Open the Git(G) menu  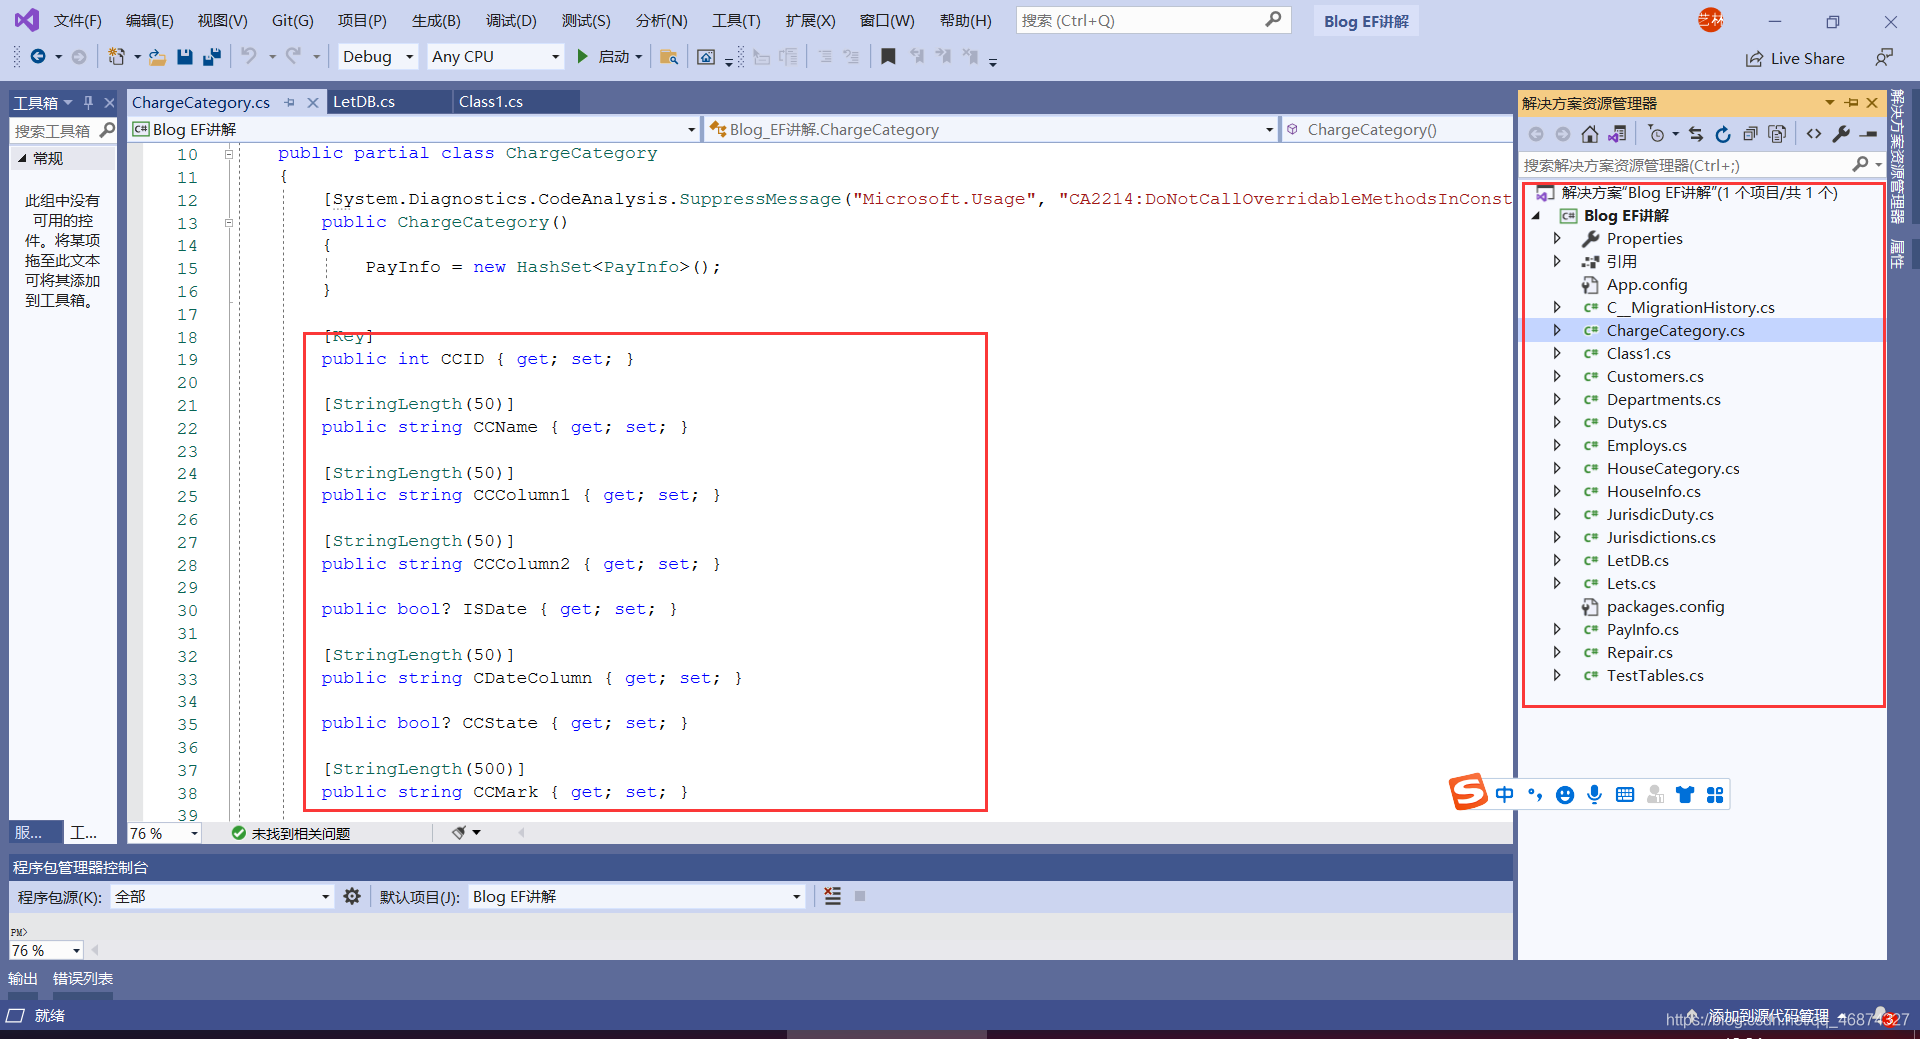(292, 20)
